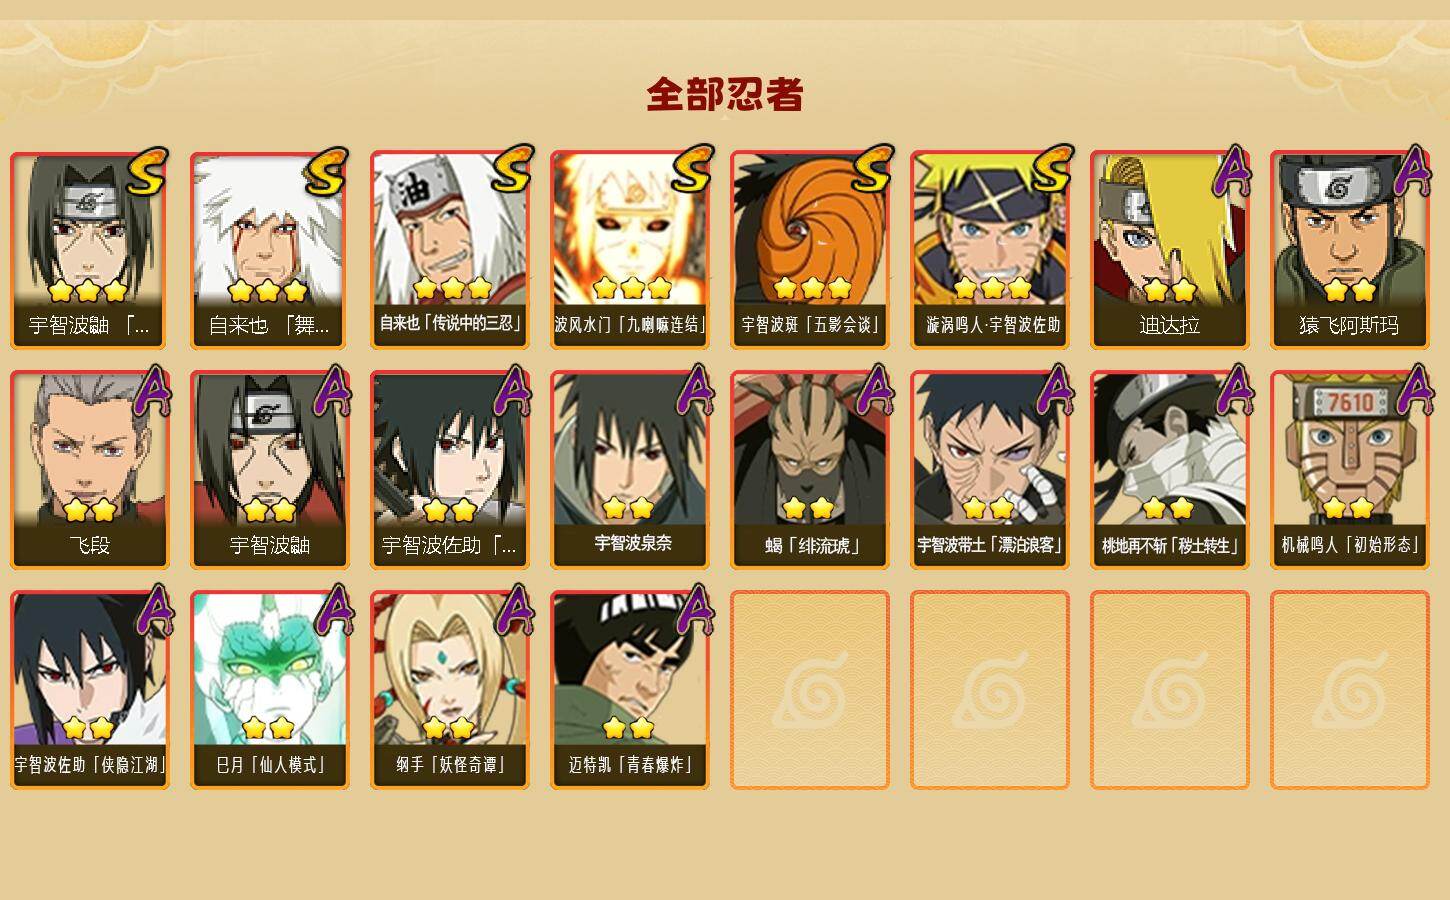
Task: Choose the 飞段 ninja card
Action: tap(90, 470)
